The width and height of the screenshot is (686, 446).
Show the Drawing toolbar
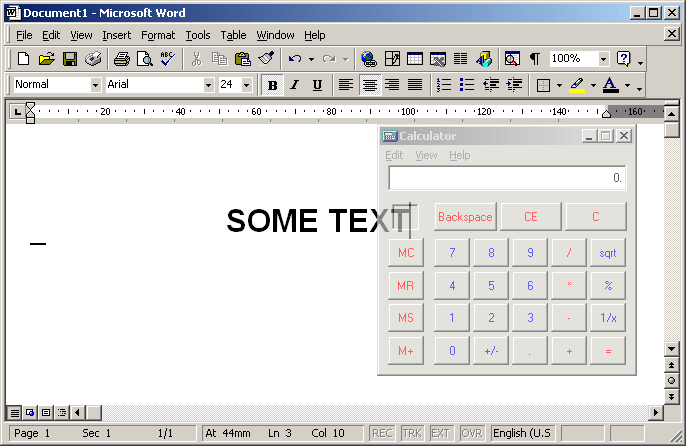pyautogui.click(x=483, y=59)
